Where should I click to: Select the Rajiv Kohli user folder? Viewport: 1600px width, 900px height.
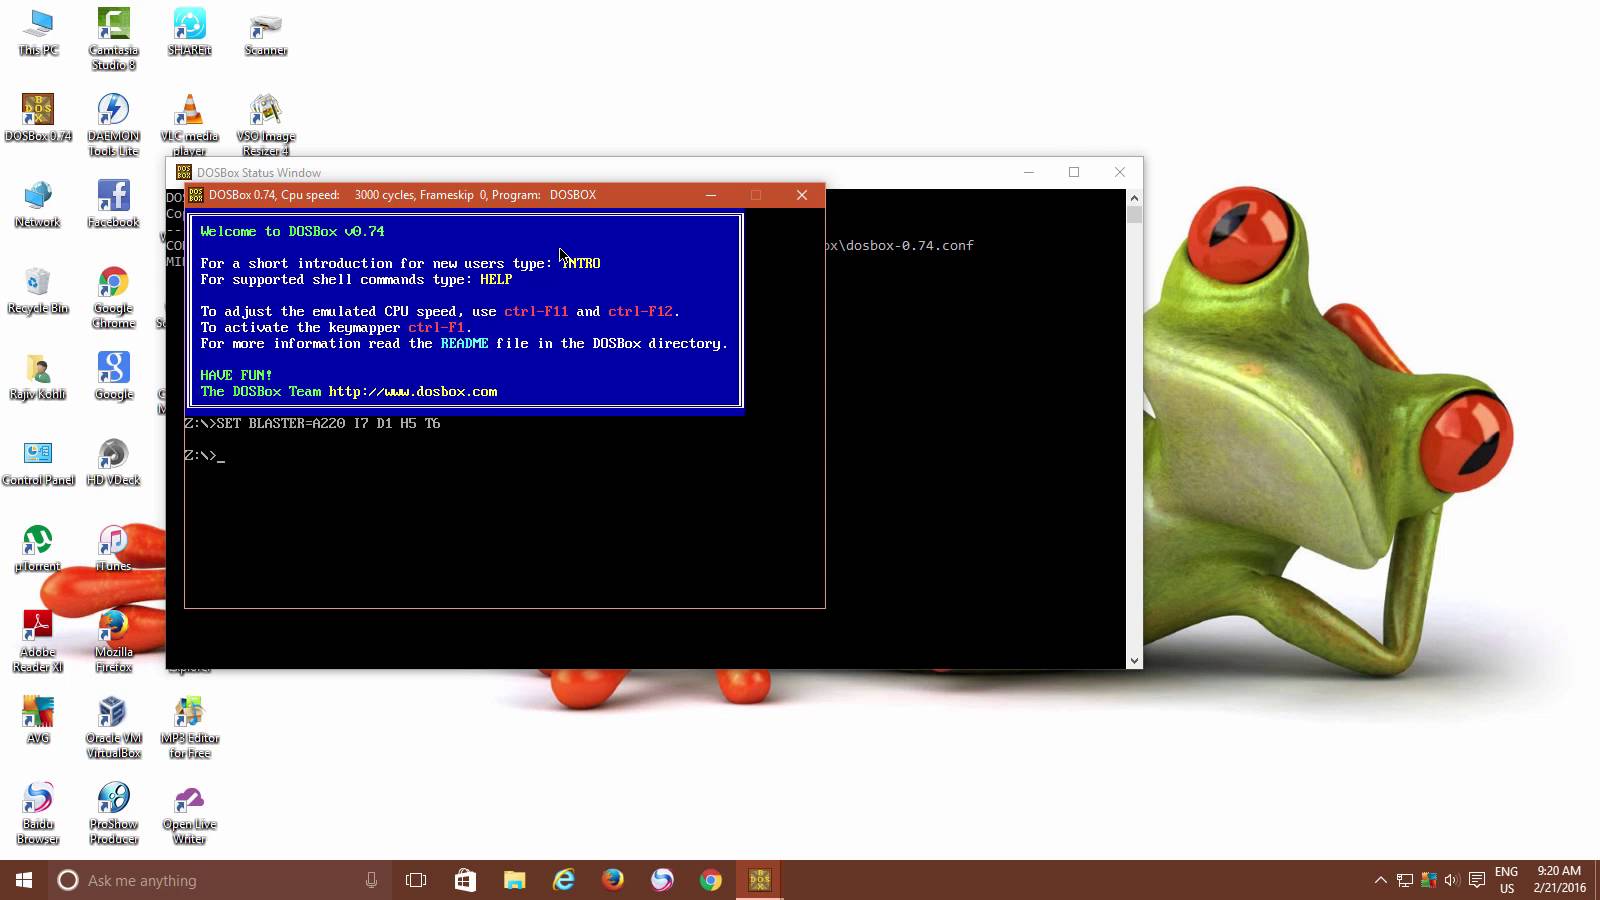38,376
